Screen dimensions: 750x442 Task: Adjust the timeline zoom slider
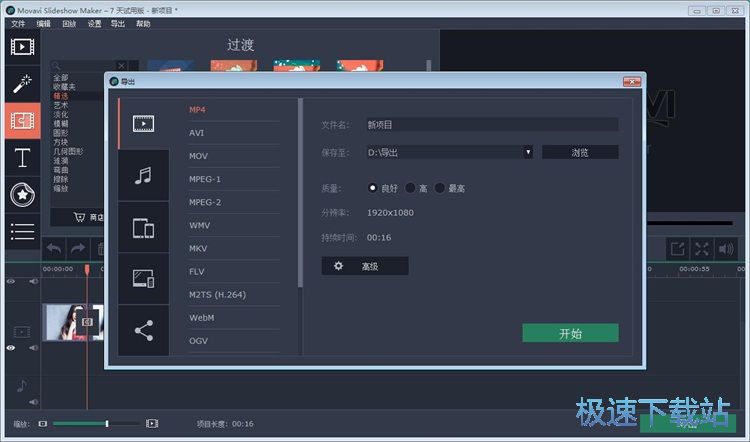pyautogui.click(x=107, y=424)
